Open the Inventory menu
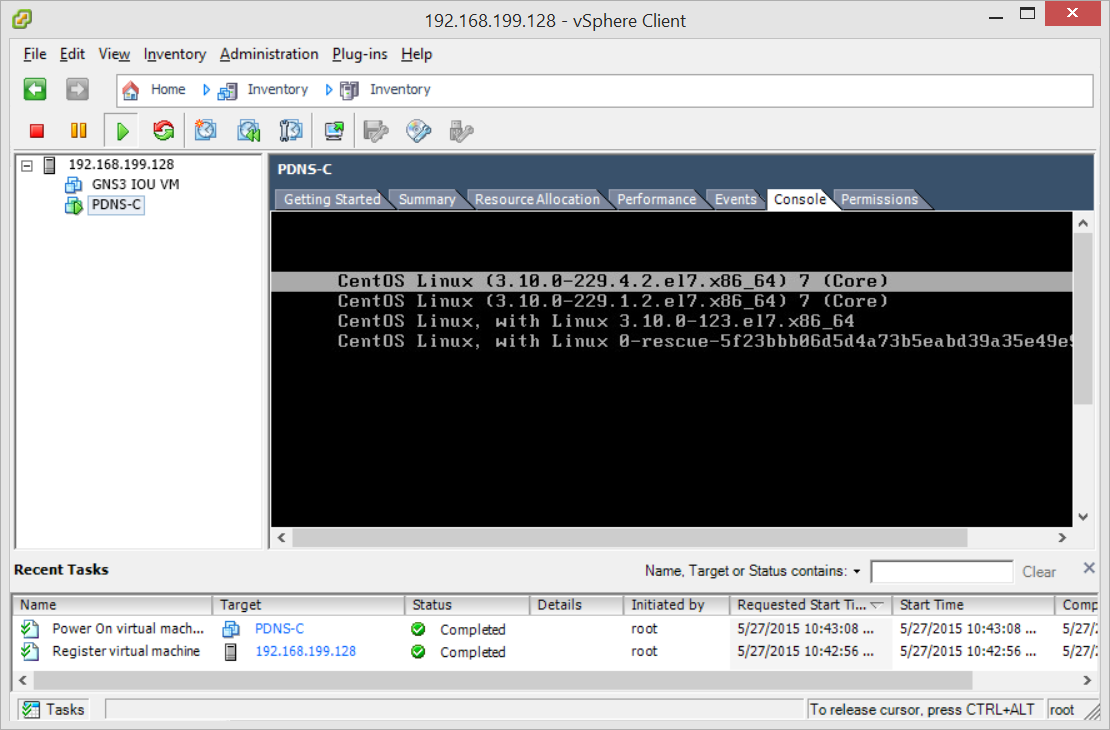Image resolution: width=1110 pixels, height=730 pixels. (175, 54)
